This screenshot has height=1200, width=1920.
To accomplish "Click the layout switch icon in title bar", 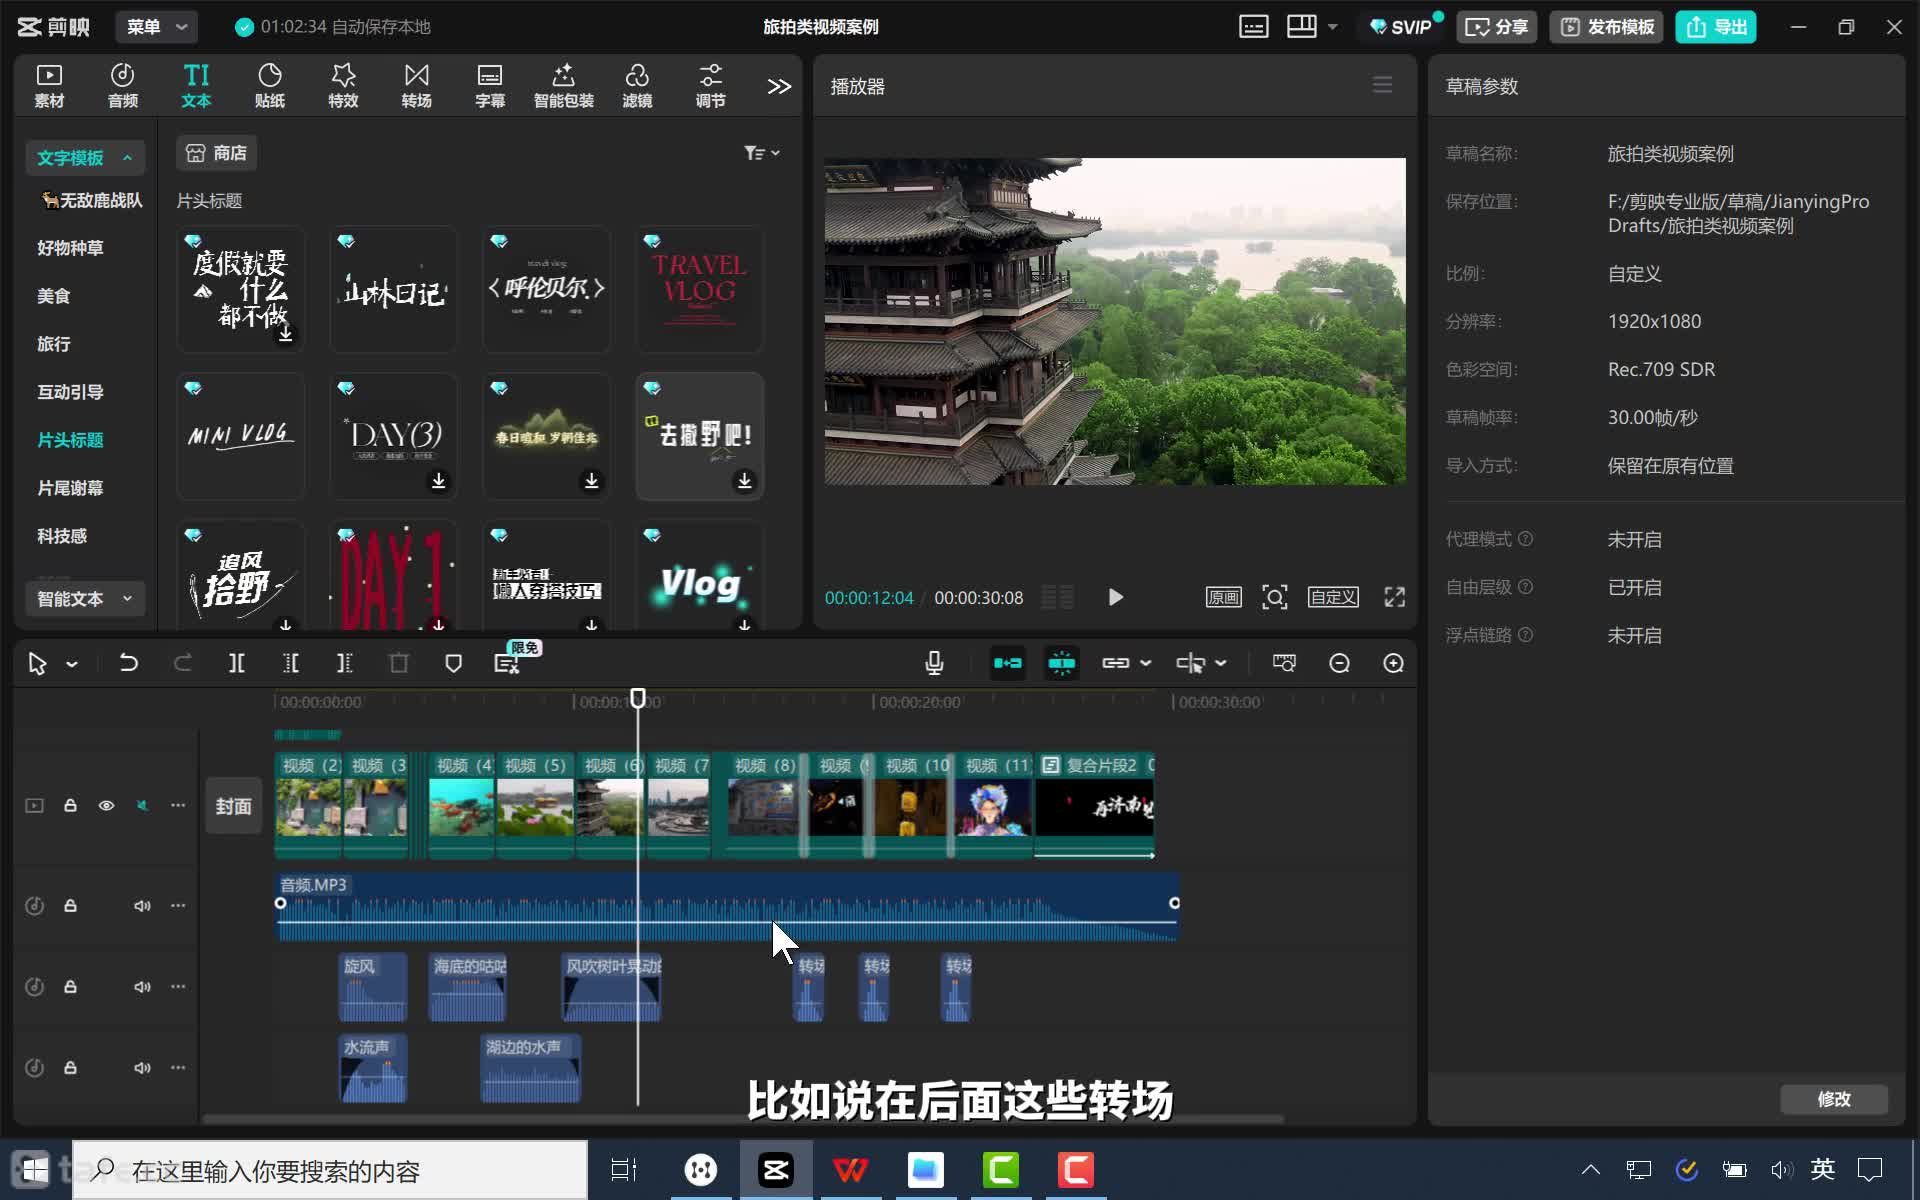I will tap(1301, 27).
